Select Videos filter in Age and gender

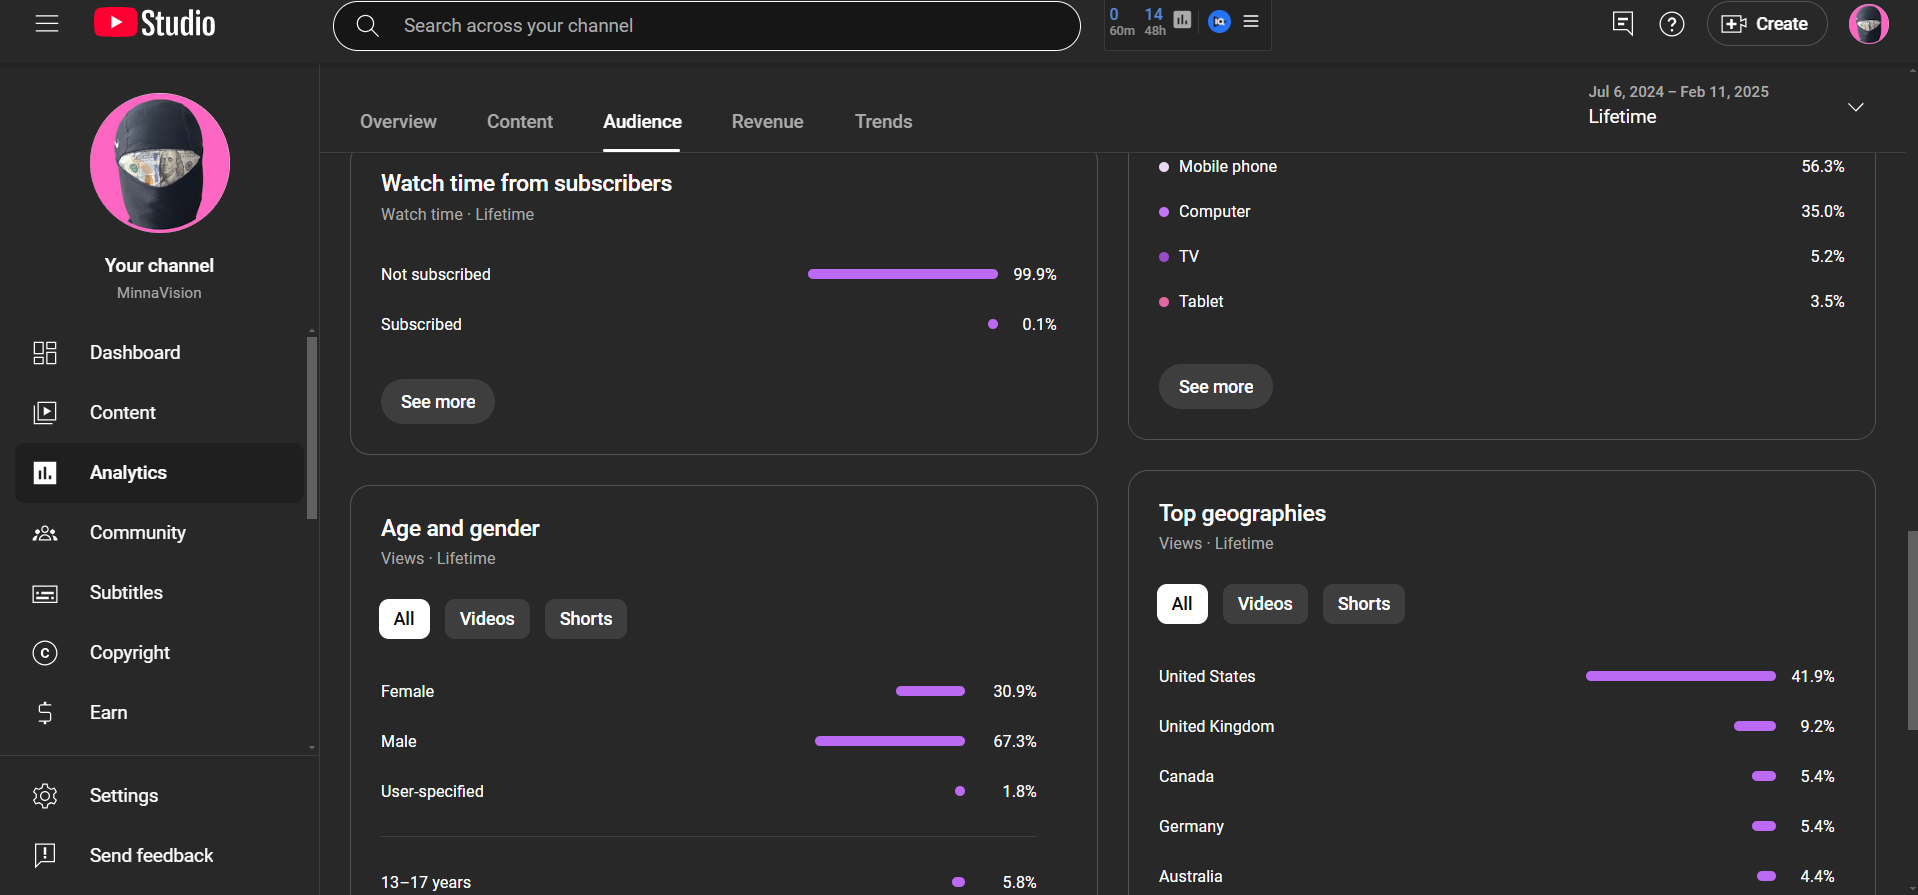[487, 619]
